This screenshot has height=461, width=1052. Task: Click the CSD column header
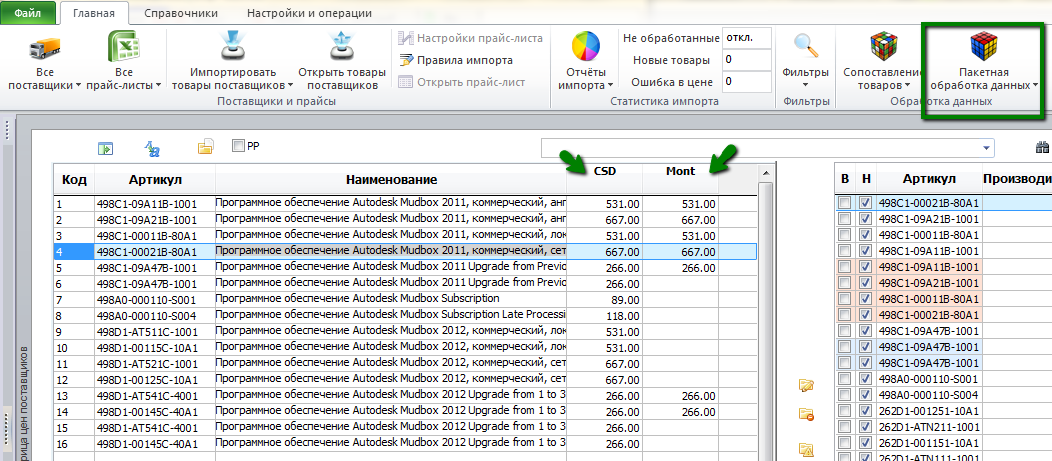pos(604,171)
